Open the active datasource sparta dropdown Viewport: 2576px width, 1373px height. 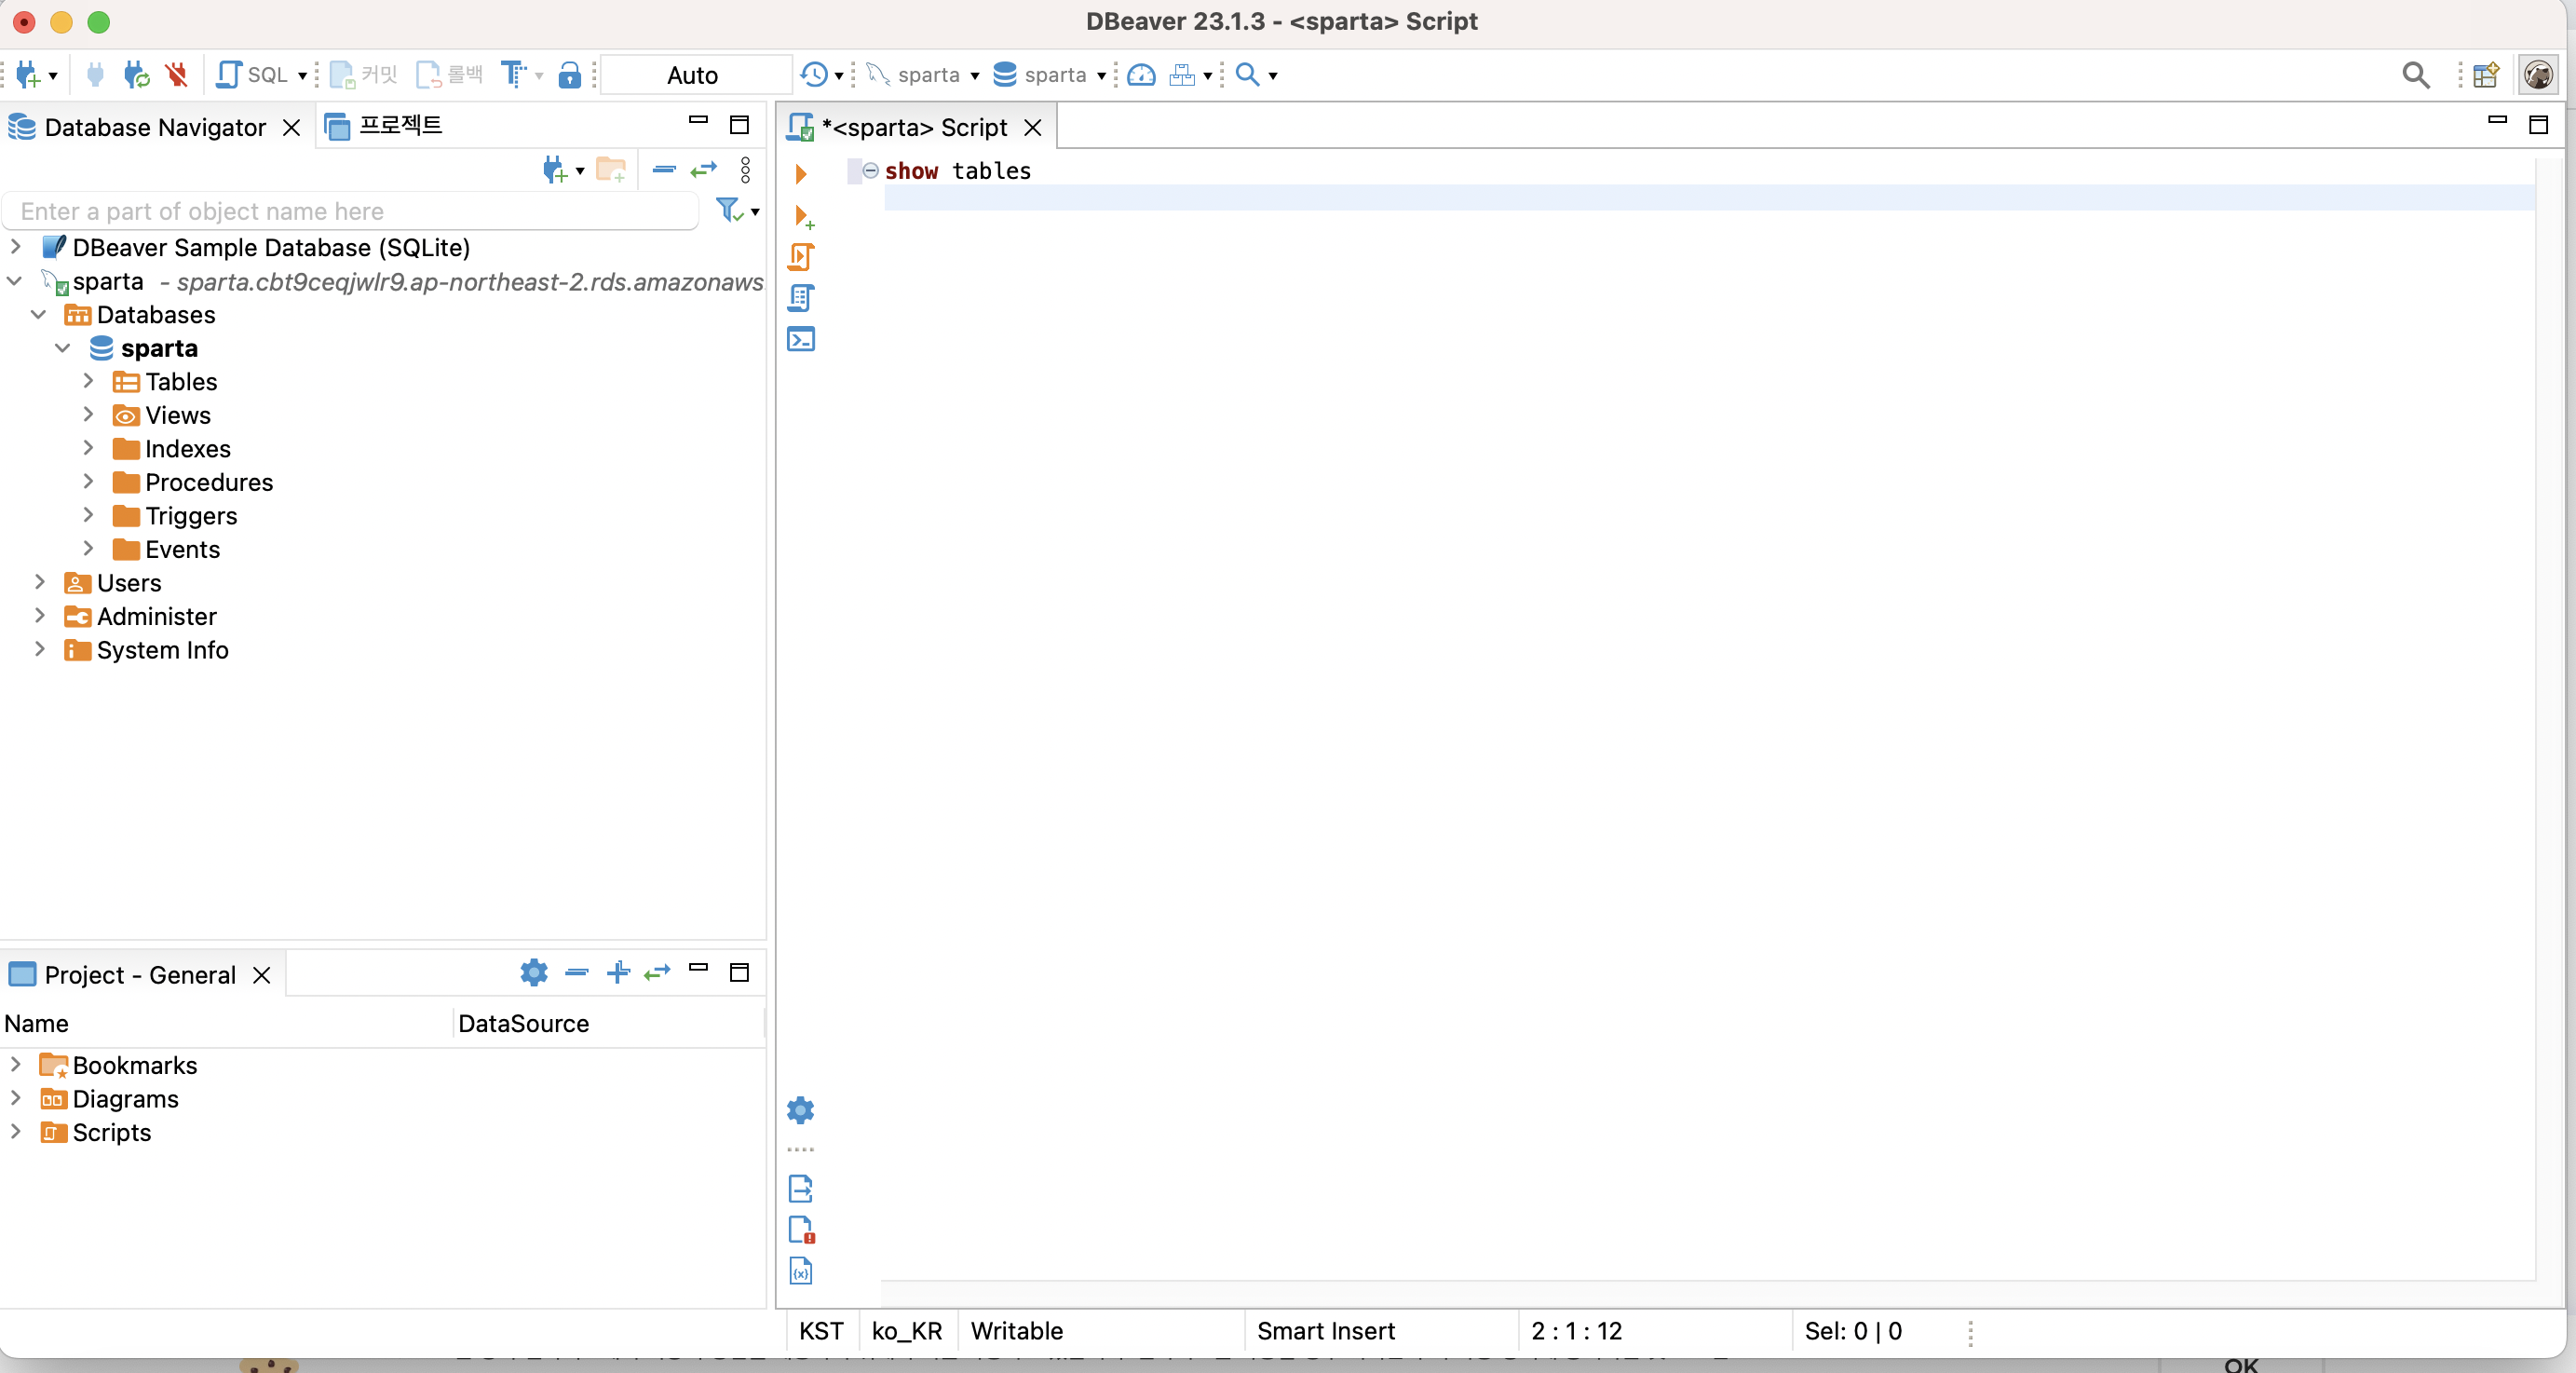click(x=924, y=75)
